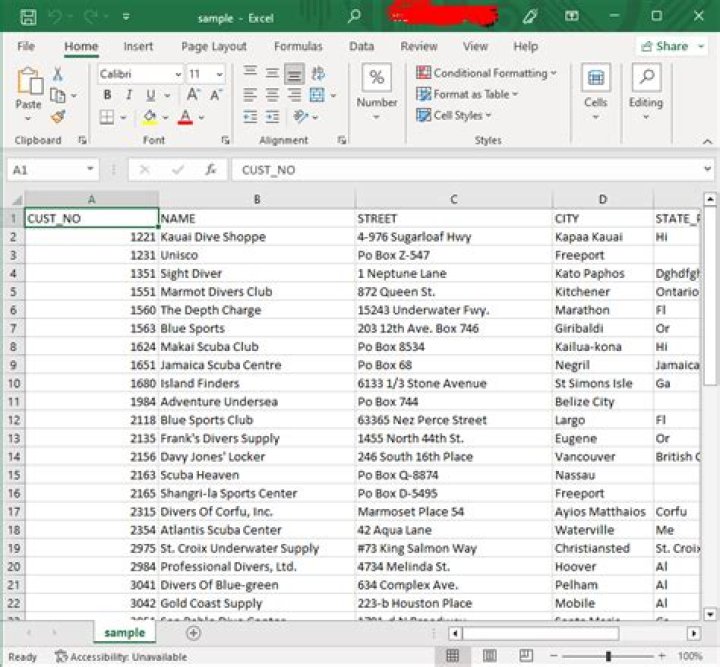
Task: Switch to Page Layout view icon
Action: tap(490, 656)
